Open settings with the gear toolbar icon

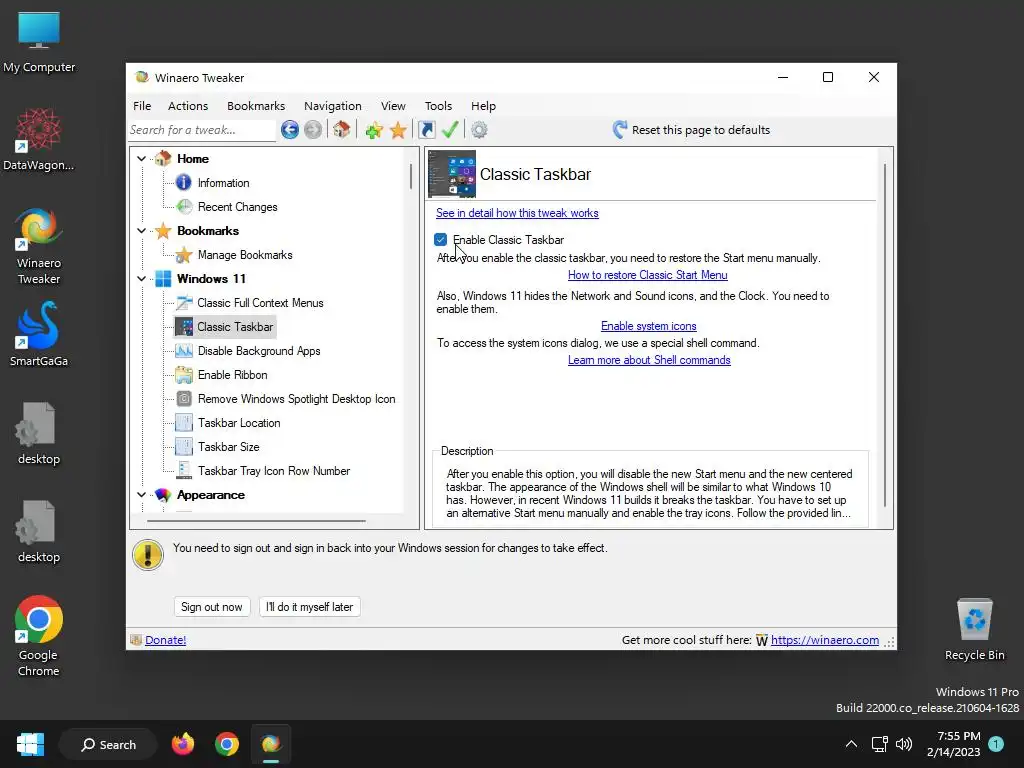click(479, 130)
